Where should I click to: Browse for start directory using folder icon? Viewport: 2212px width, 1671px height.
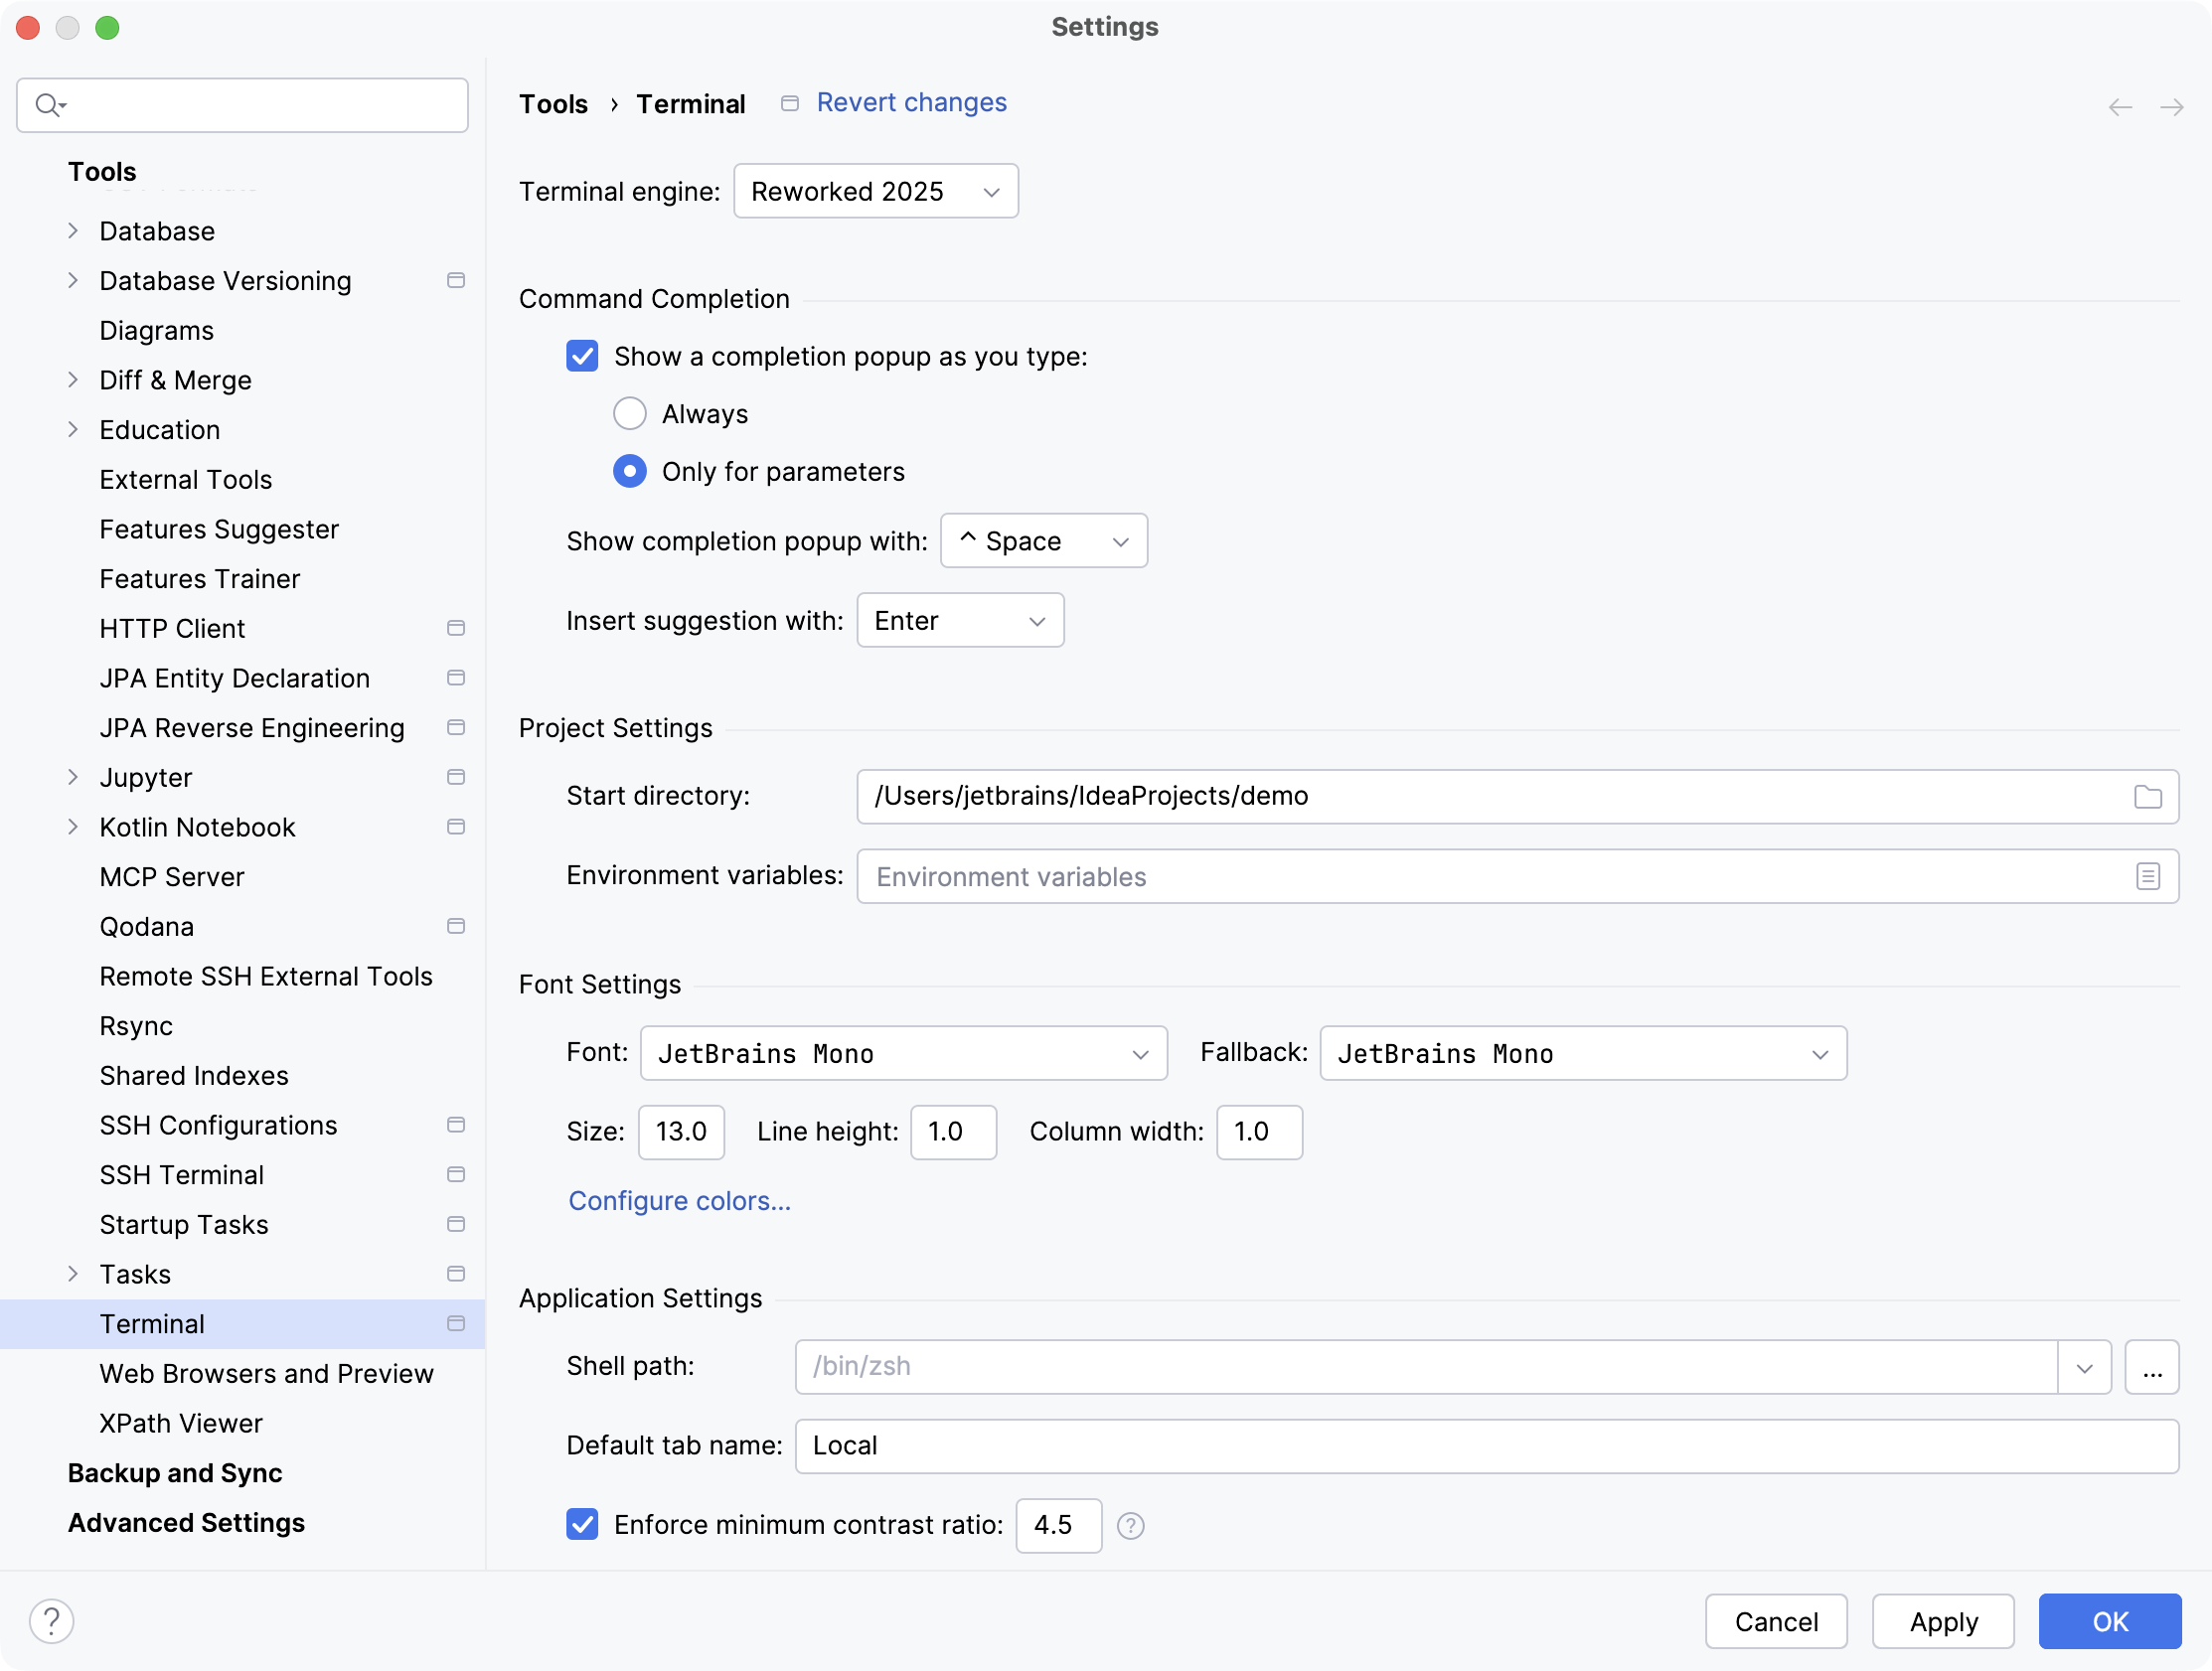pyautogui.click(x=2147, y=796)
